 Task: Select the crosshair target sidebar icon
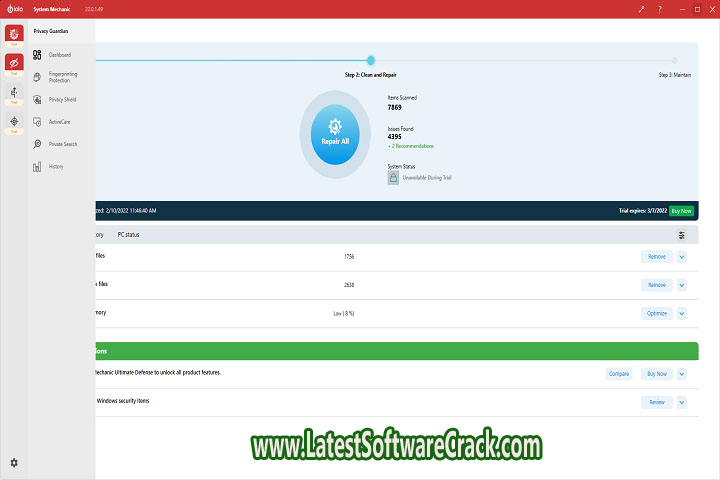pyautogui.click(x=14, y=121)
